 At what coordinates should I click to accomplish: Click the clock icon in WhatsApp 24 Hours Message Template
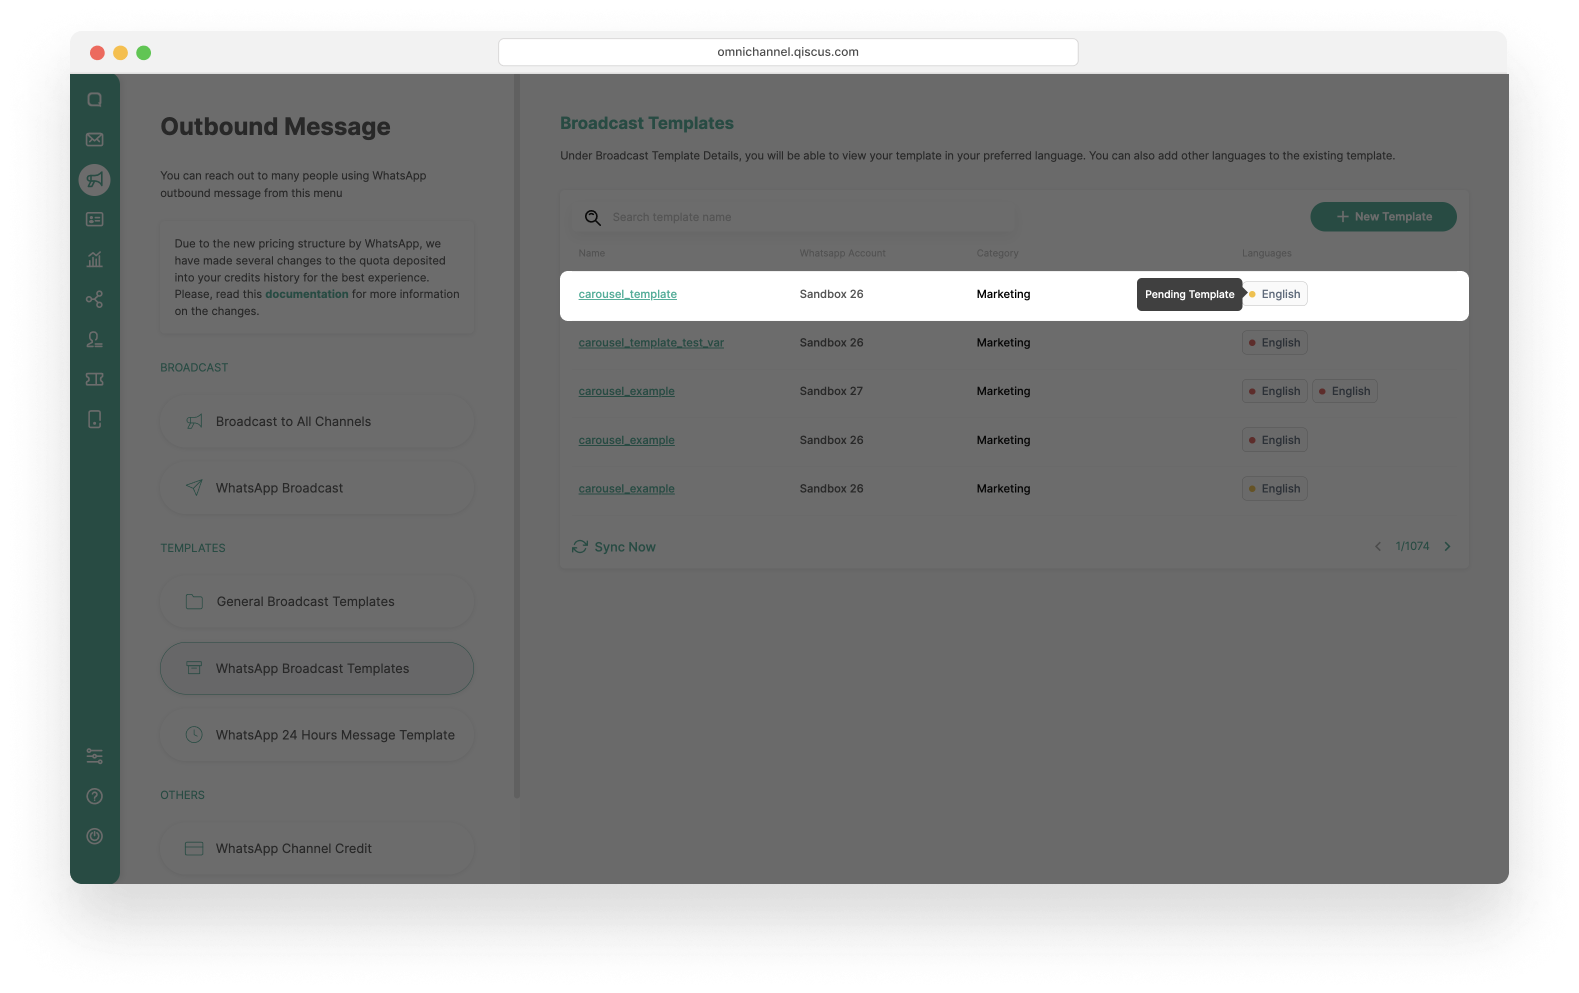194,735
